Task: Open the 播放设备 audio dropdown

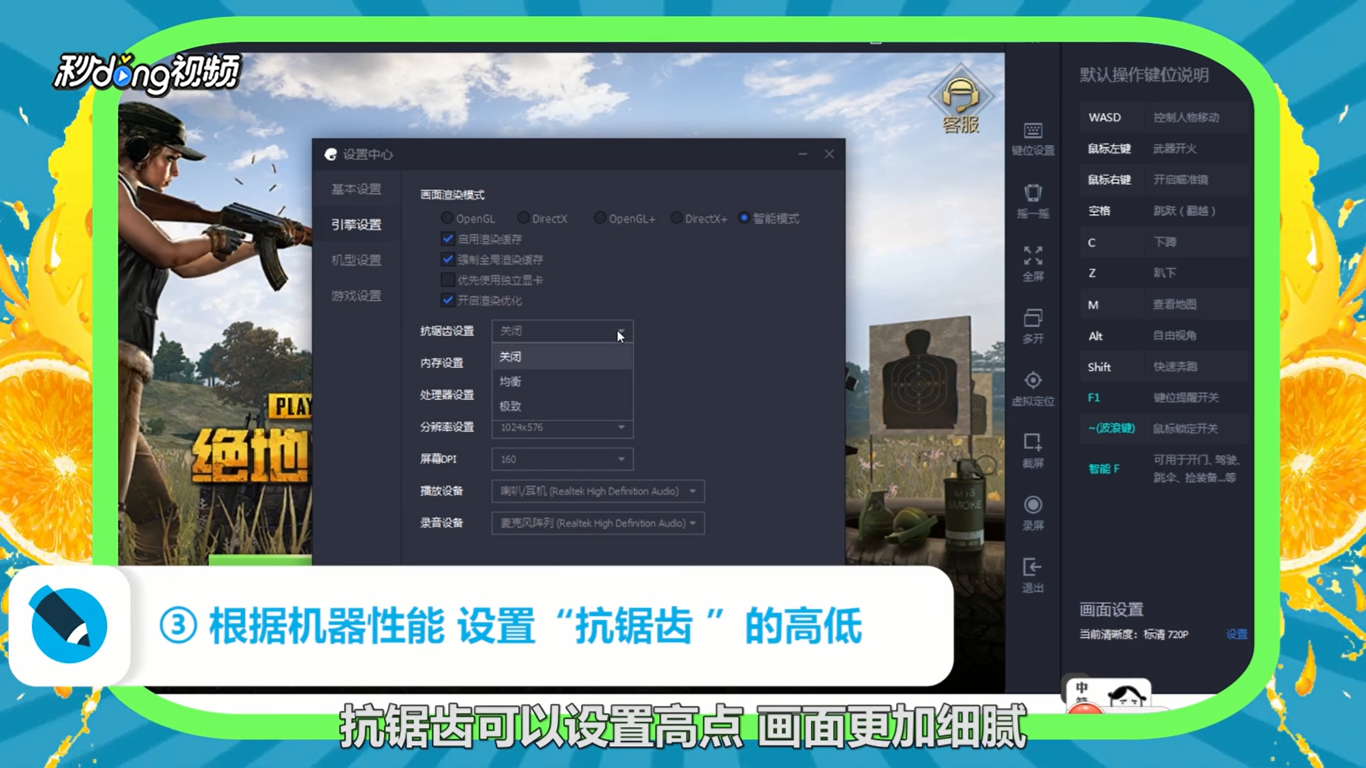Action: (598, 491)
